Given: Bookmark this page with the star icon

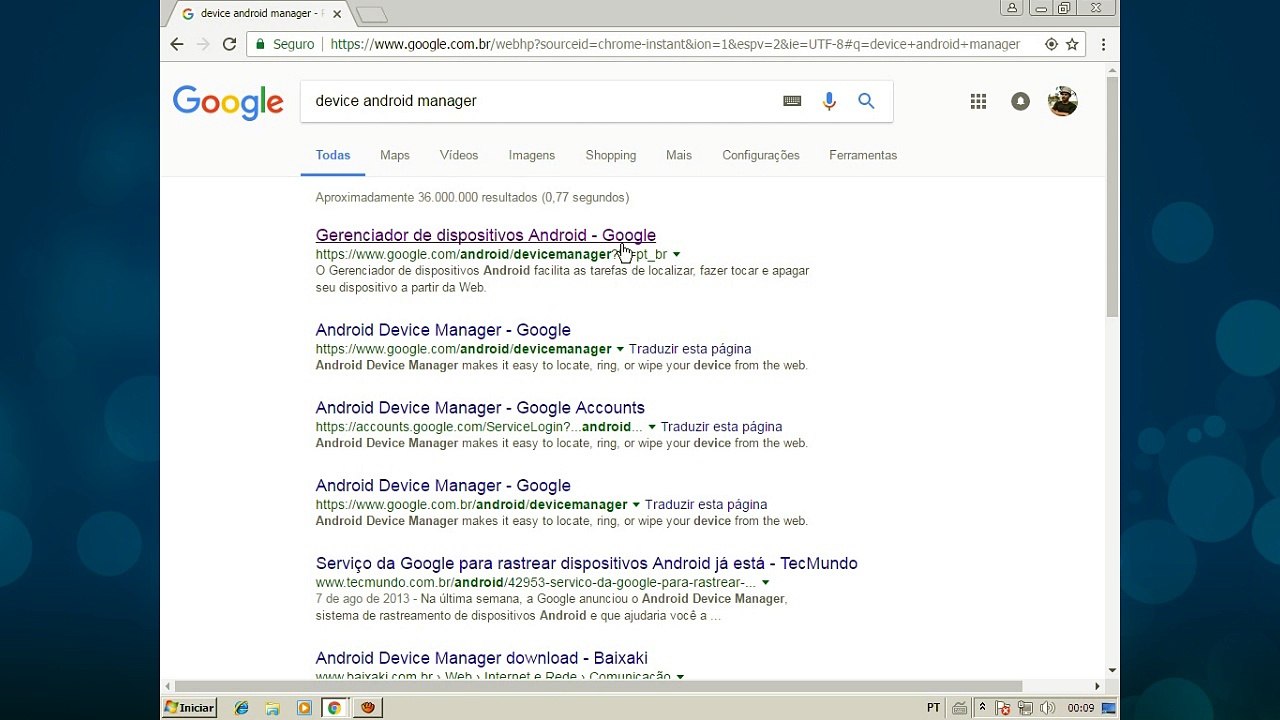Looking at the screenshot, I should [x=1072, y=44].
